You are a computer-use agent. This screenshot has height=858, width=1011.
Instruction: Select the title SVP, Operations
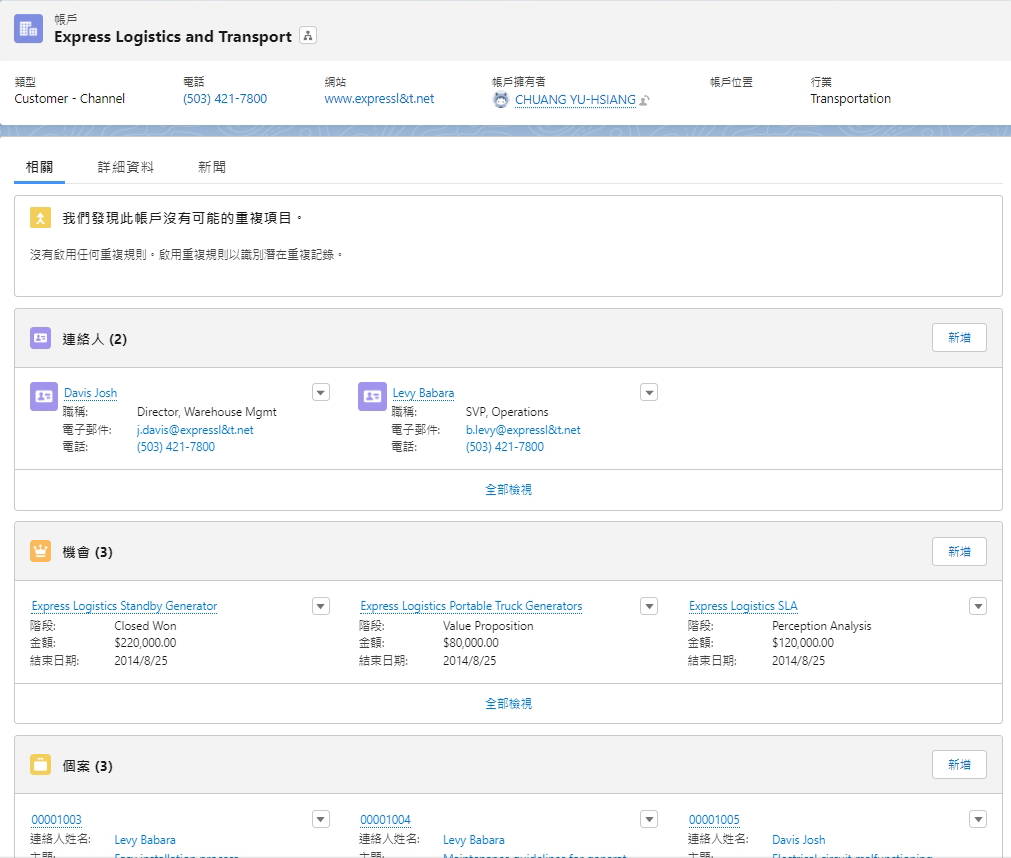coord(507,412)
